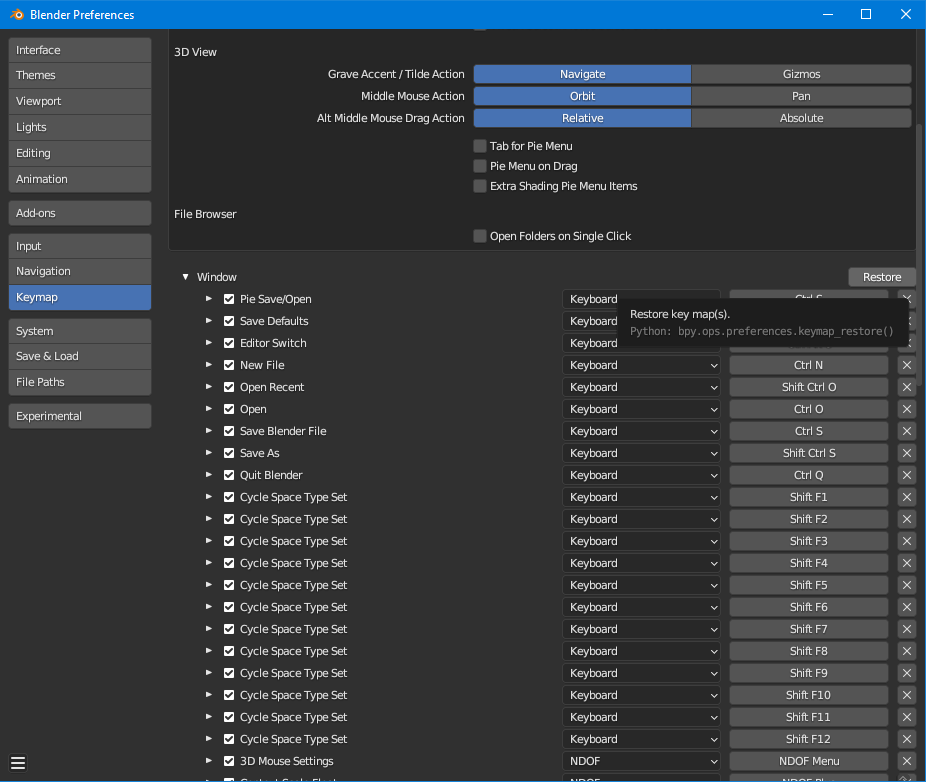The width and height of the screenshot is (926, 782).
Task: Remove the Shift F2 keymap entry
Action: click(x=907, y=519)
